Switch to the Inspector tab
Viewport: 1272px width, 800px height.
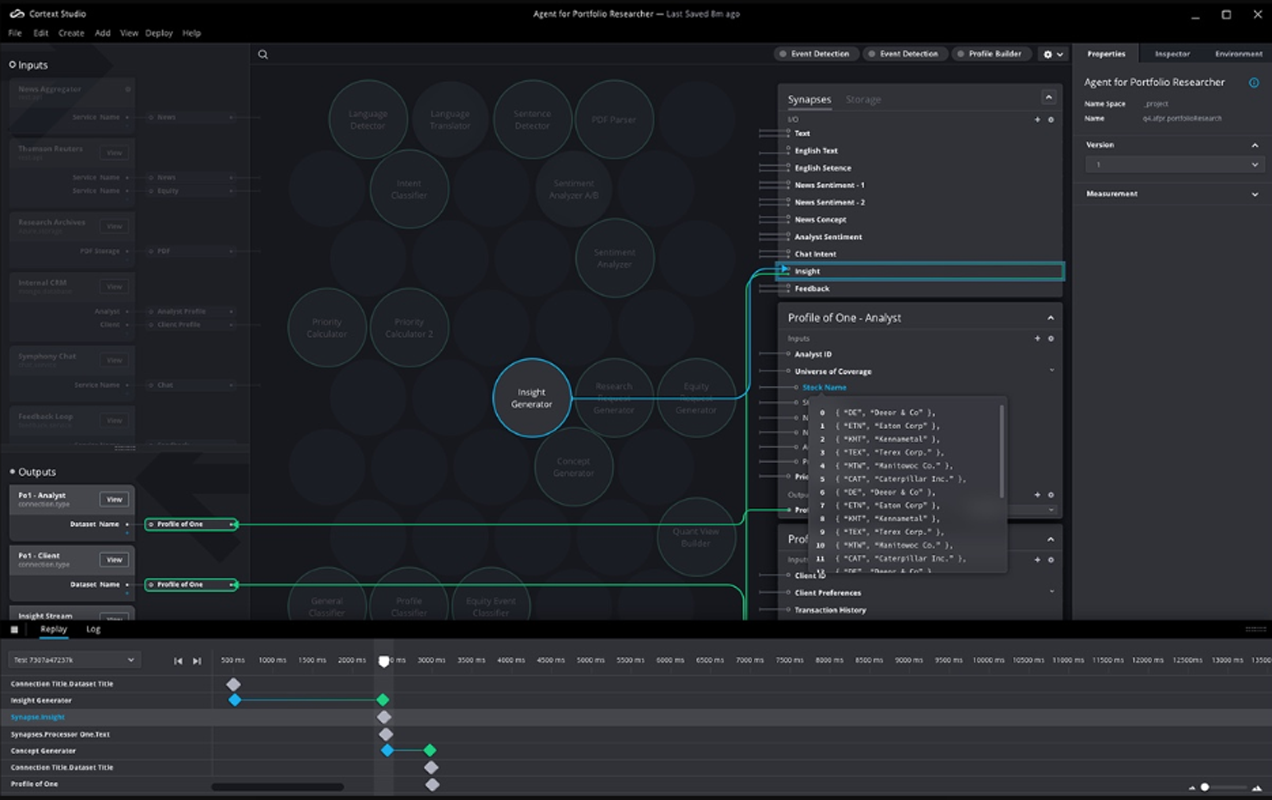[1172, 54]
